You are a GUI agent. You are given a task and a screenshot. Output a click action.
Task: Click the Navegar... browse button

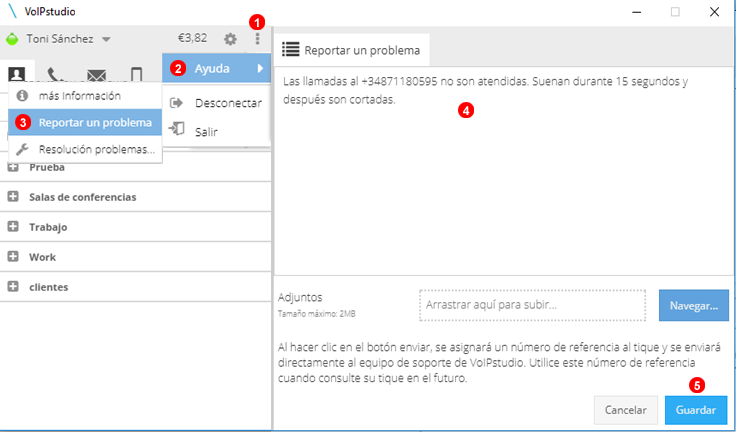694,306
